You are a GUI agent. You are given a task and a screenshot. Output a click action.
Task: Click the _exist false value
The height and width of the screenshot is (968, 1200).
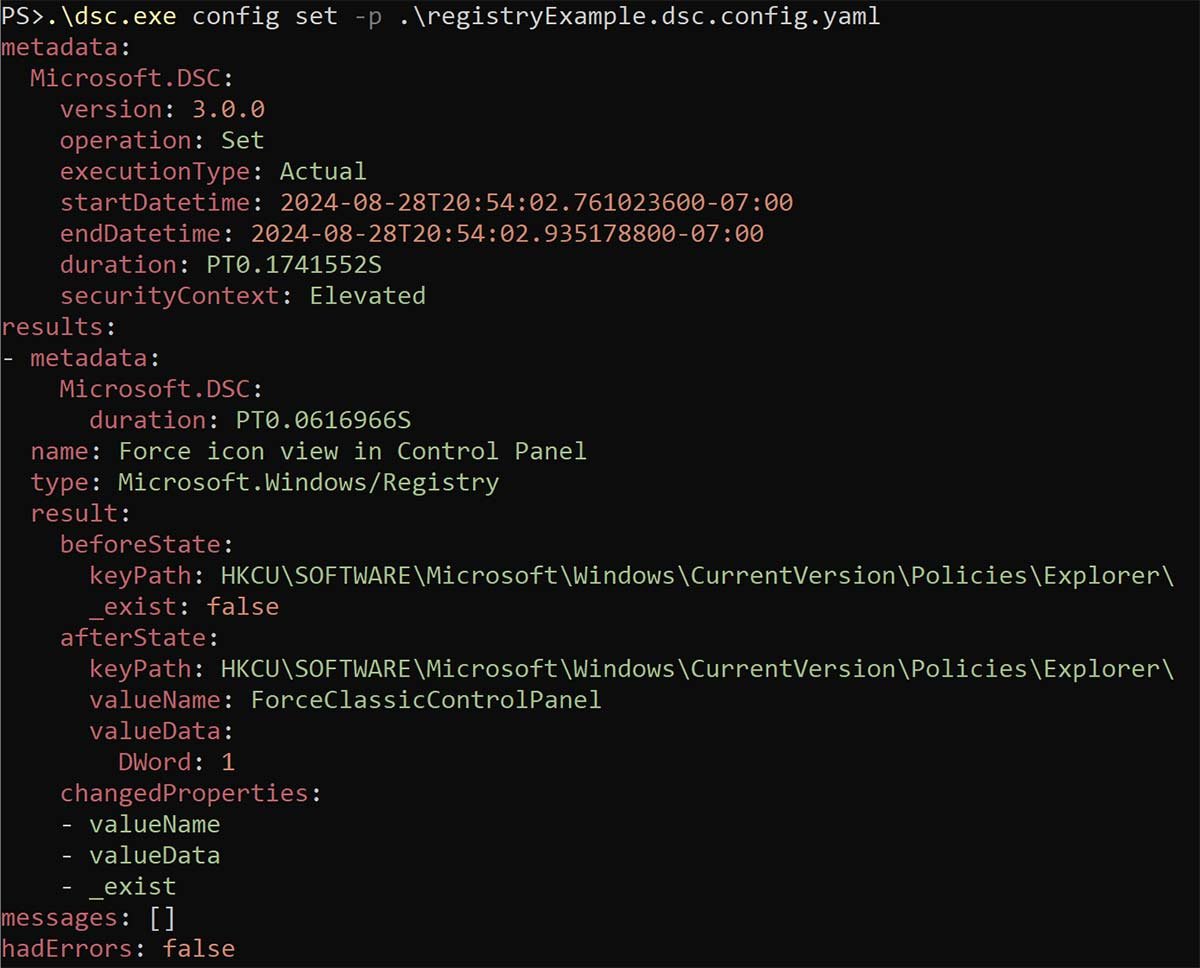tap(243, 606)
